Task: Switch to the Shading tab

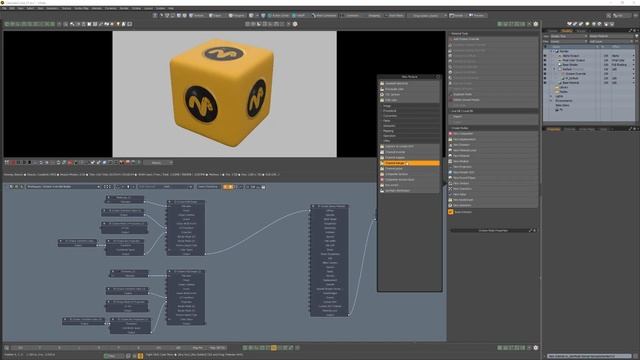Action: point(567,31)
